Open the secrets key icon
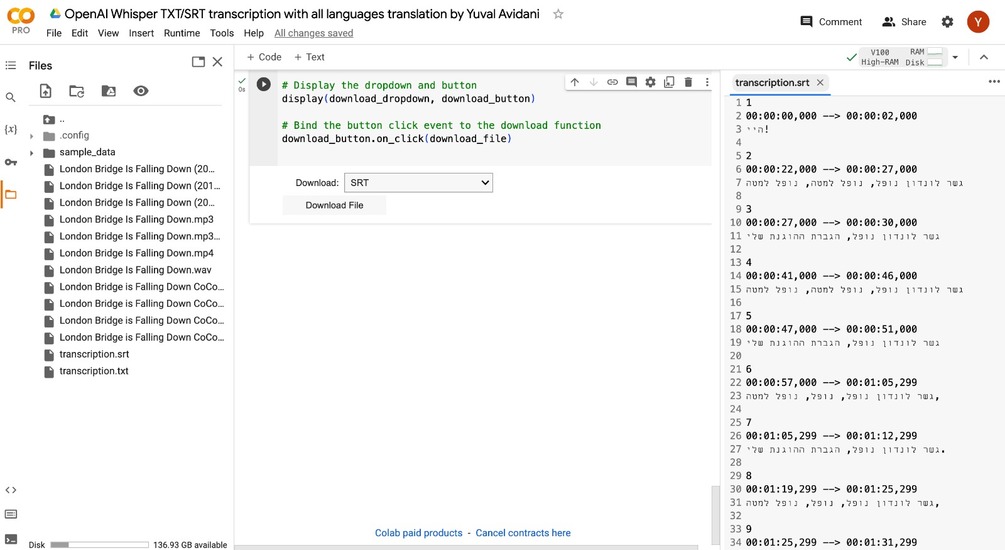This screenshot has height=550, width=1005. [10, 162]
